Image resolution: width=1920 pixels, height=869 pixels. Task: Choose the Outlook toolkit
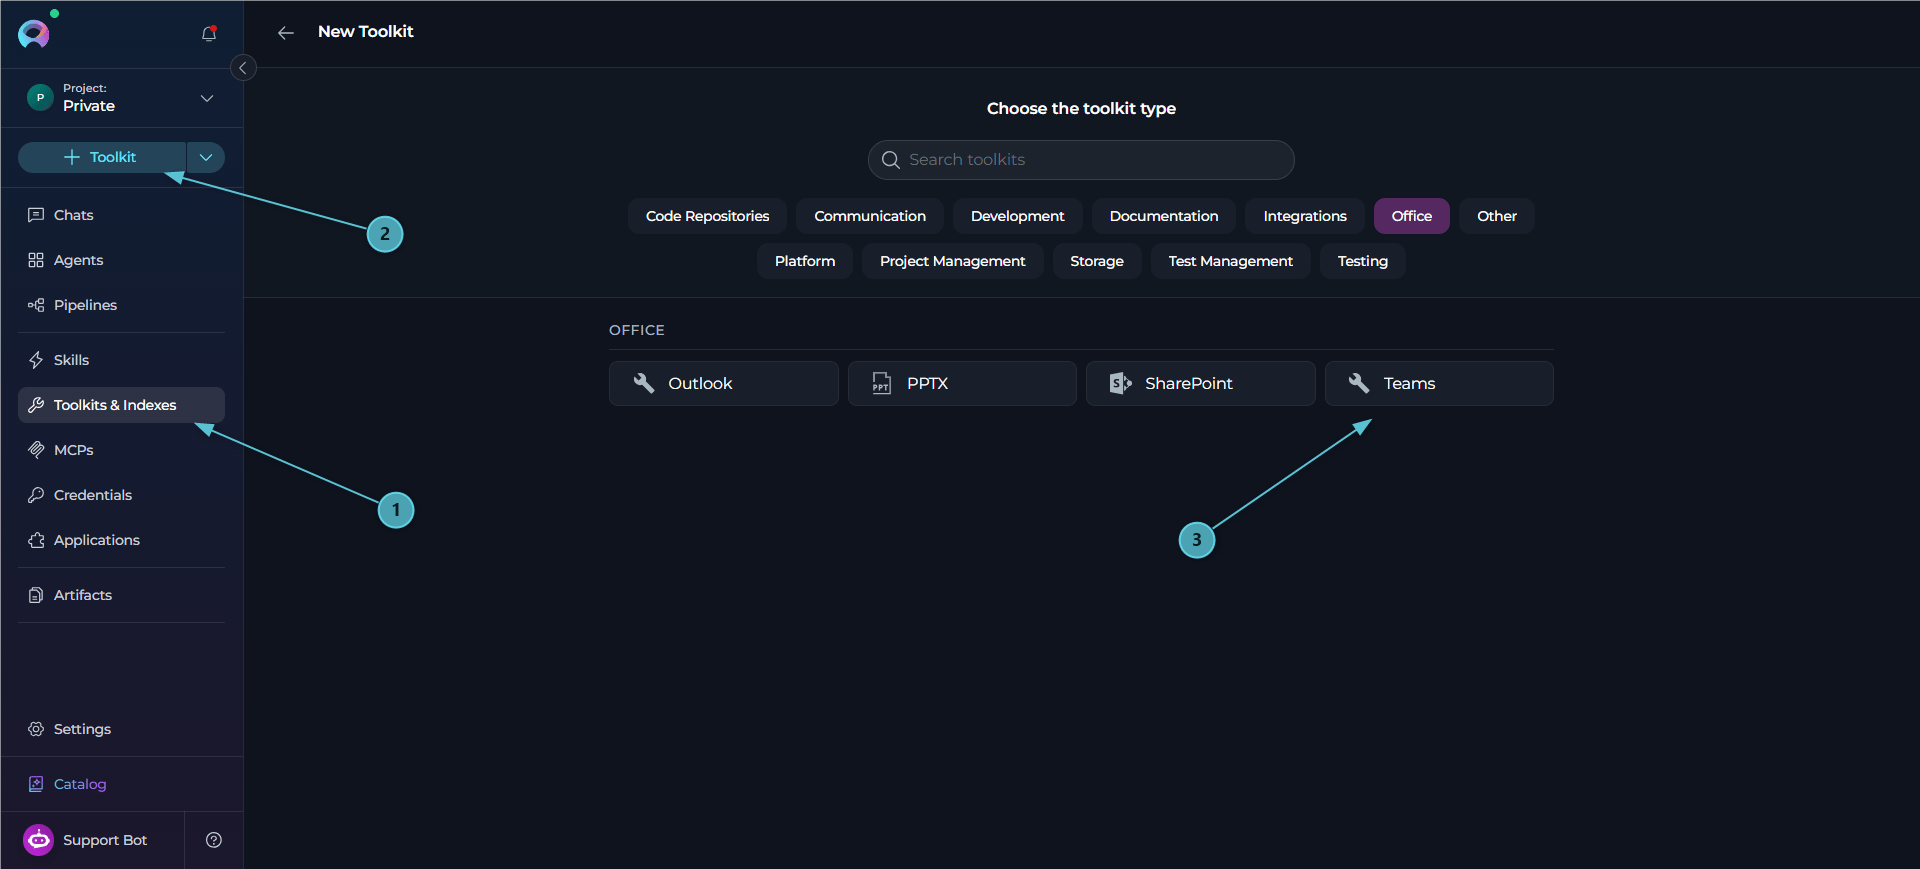pyautogui.click(x=723, y=383)
